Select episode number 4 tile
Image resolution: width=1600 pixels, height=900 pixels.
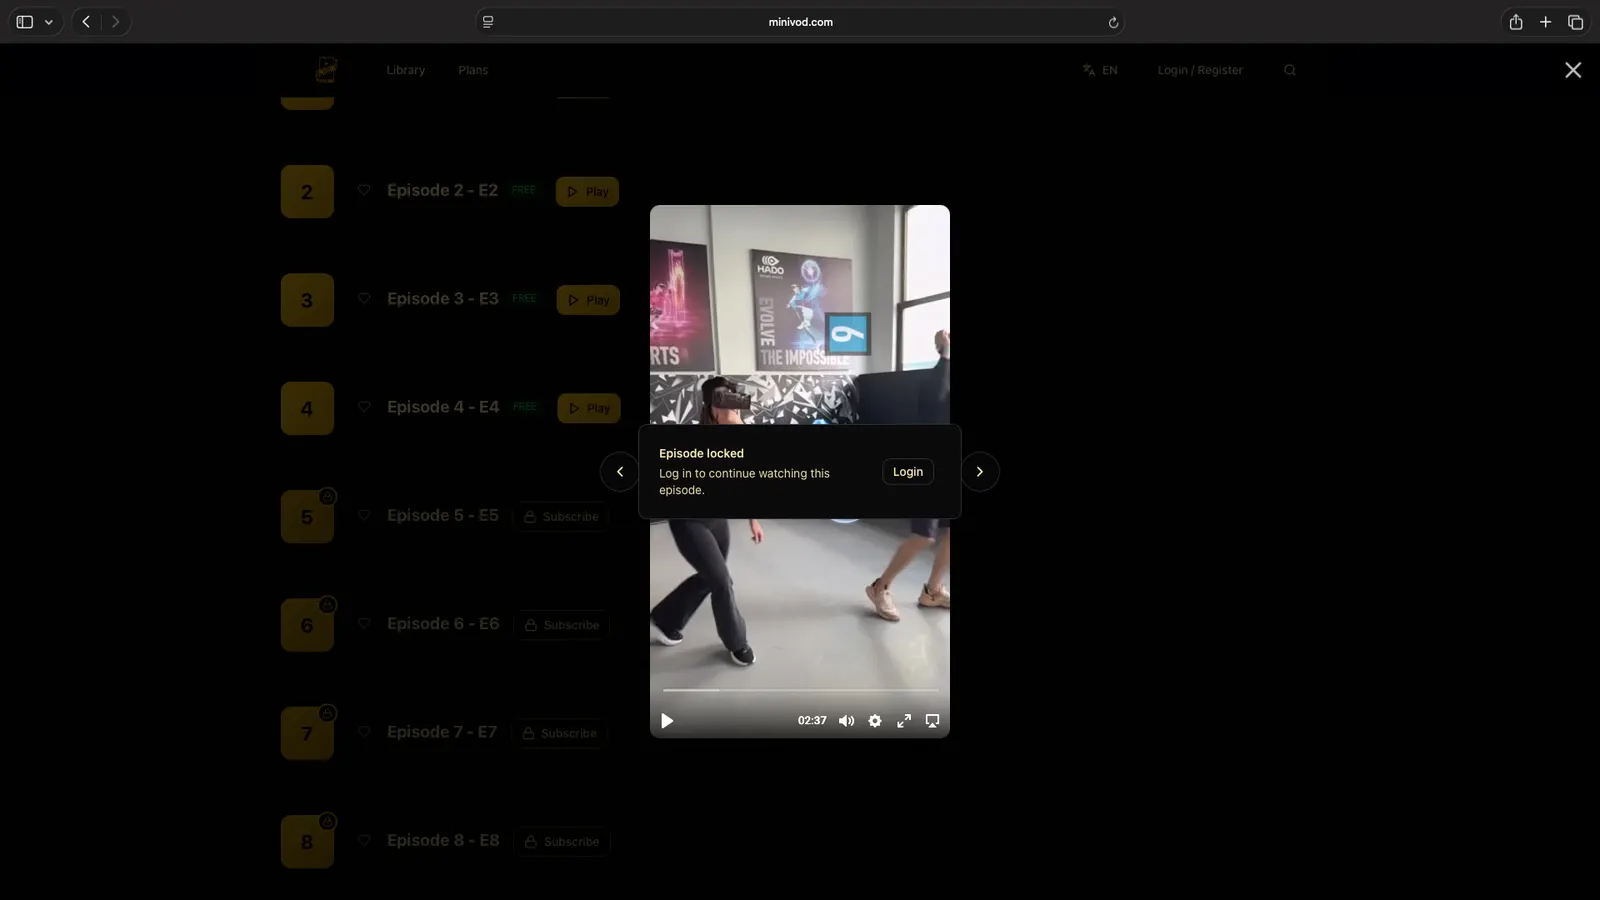click(x=307, y=408)
